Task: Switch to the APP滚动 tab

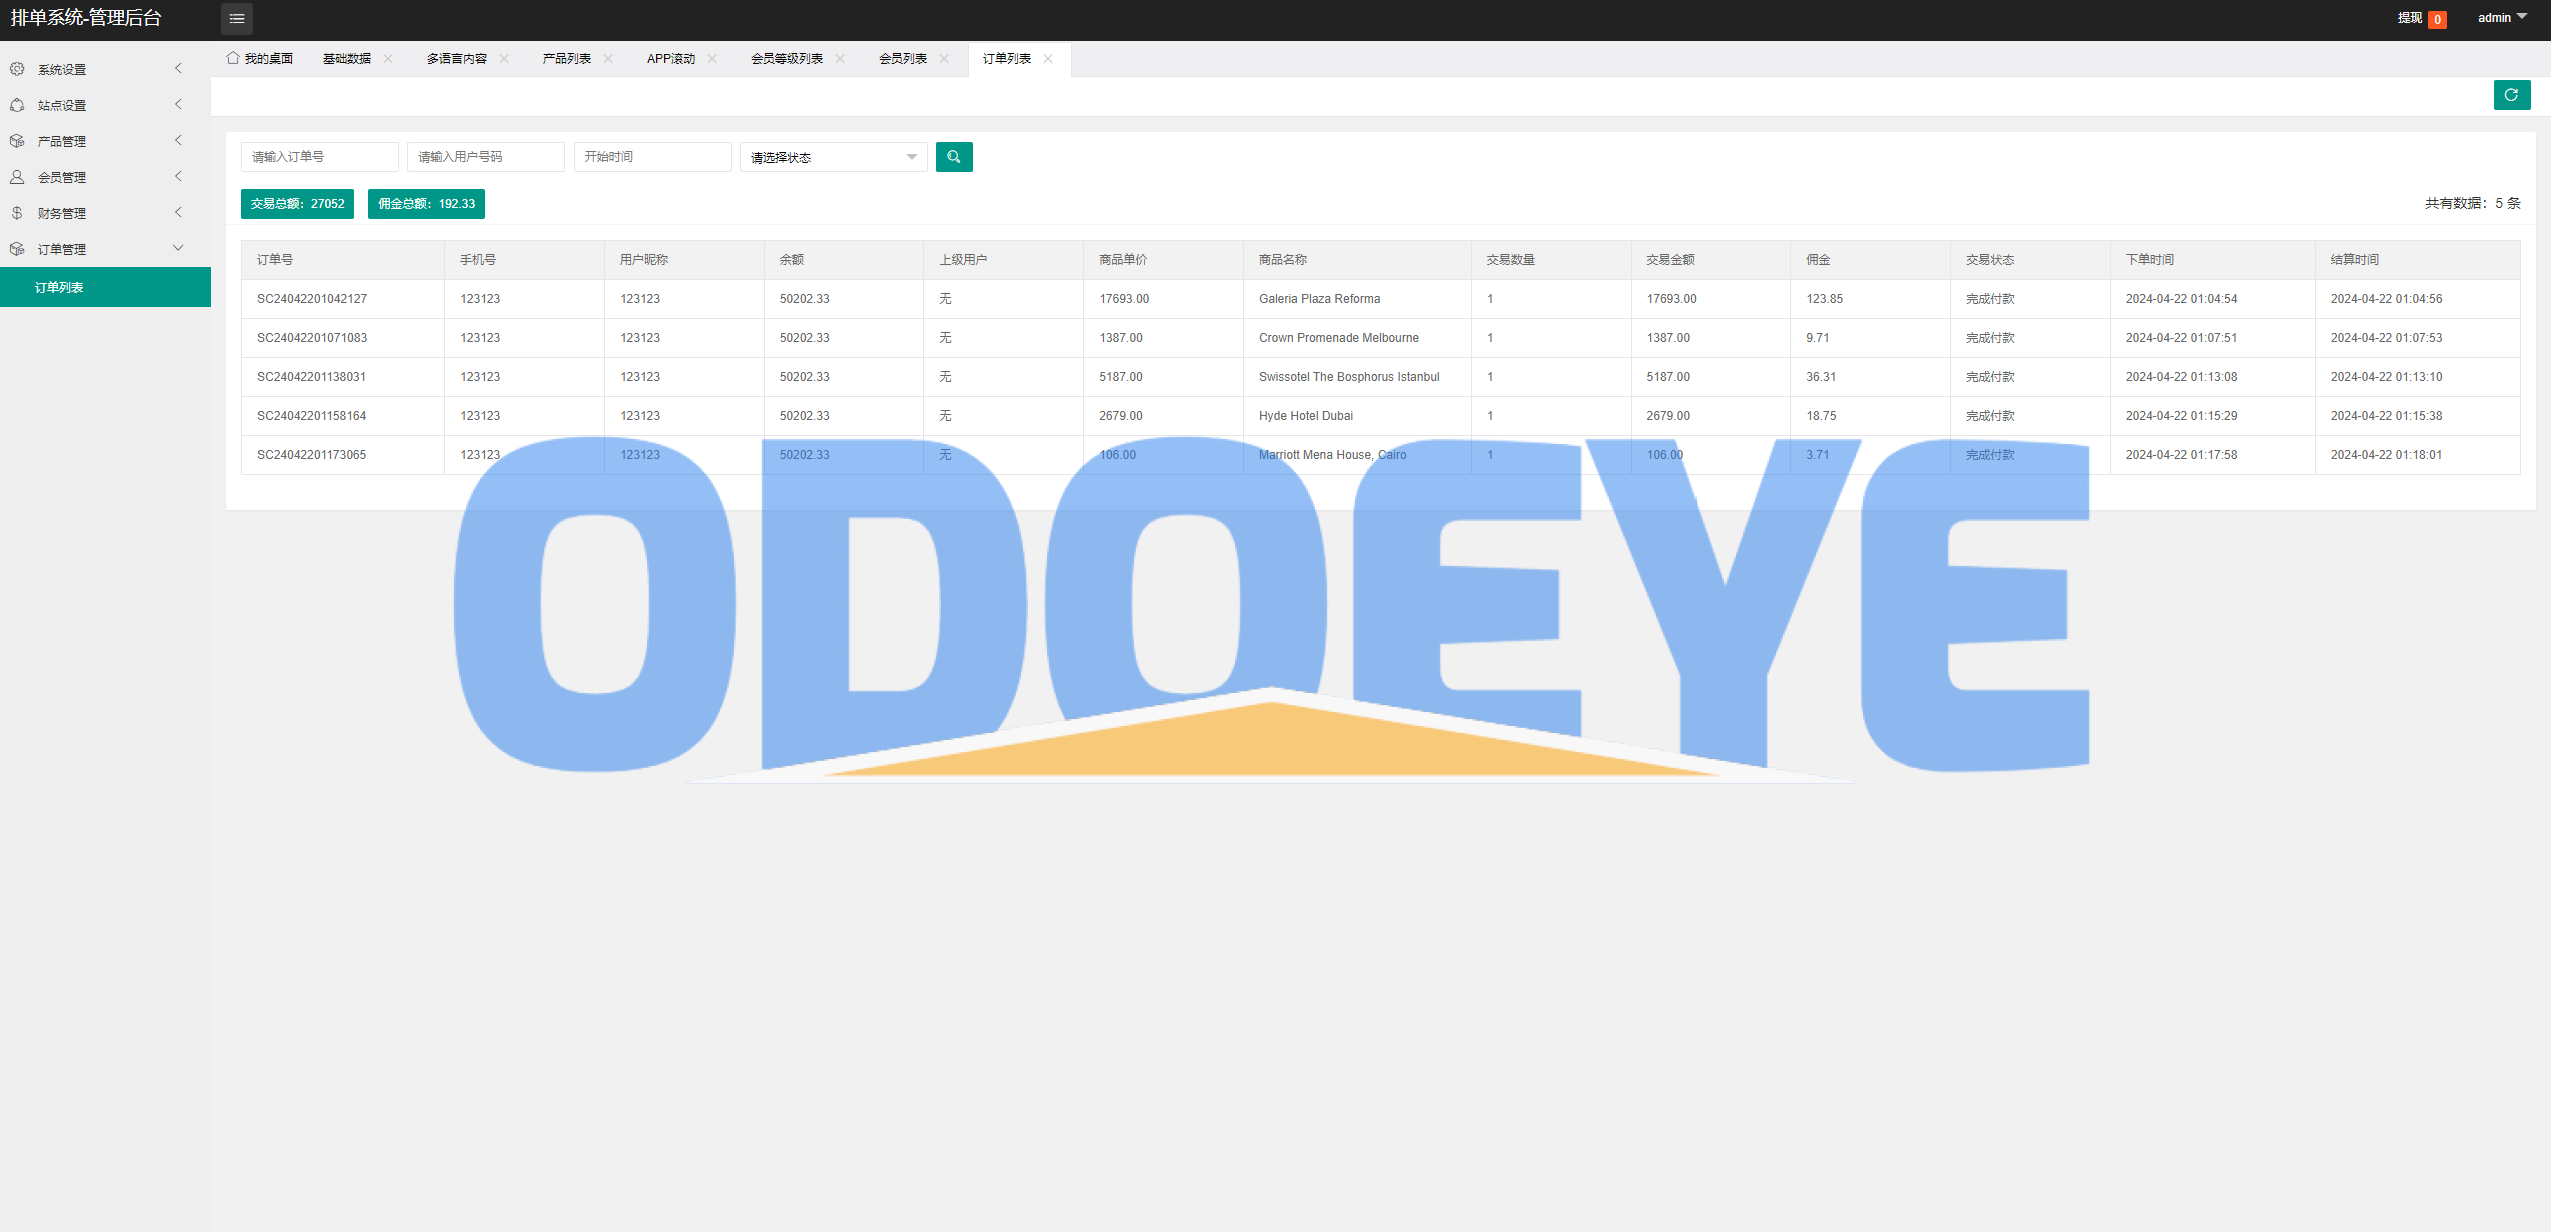Action: [x=671, y=59]
